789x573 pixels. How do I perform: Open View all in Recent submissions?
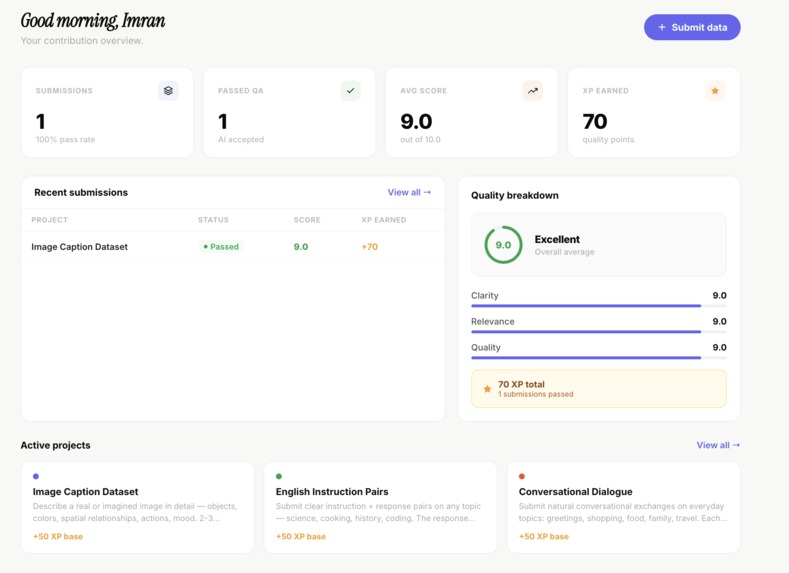(x=409, y=192)
